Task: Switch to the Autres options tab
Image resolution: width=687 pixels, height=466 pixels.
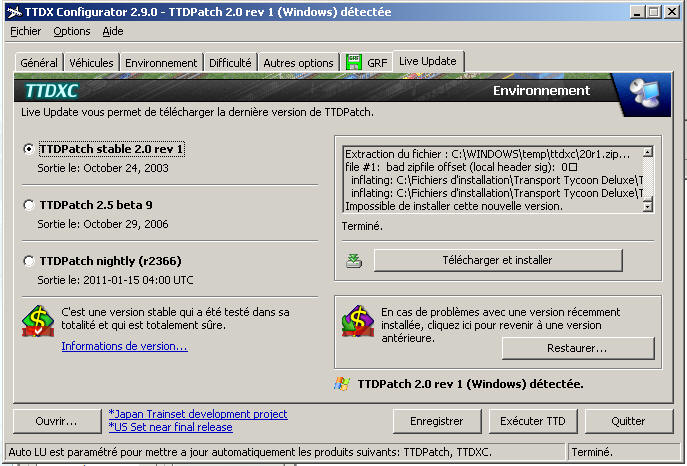Action: tap(298, 63)
